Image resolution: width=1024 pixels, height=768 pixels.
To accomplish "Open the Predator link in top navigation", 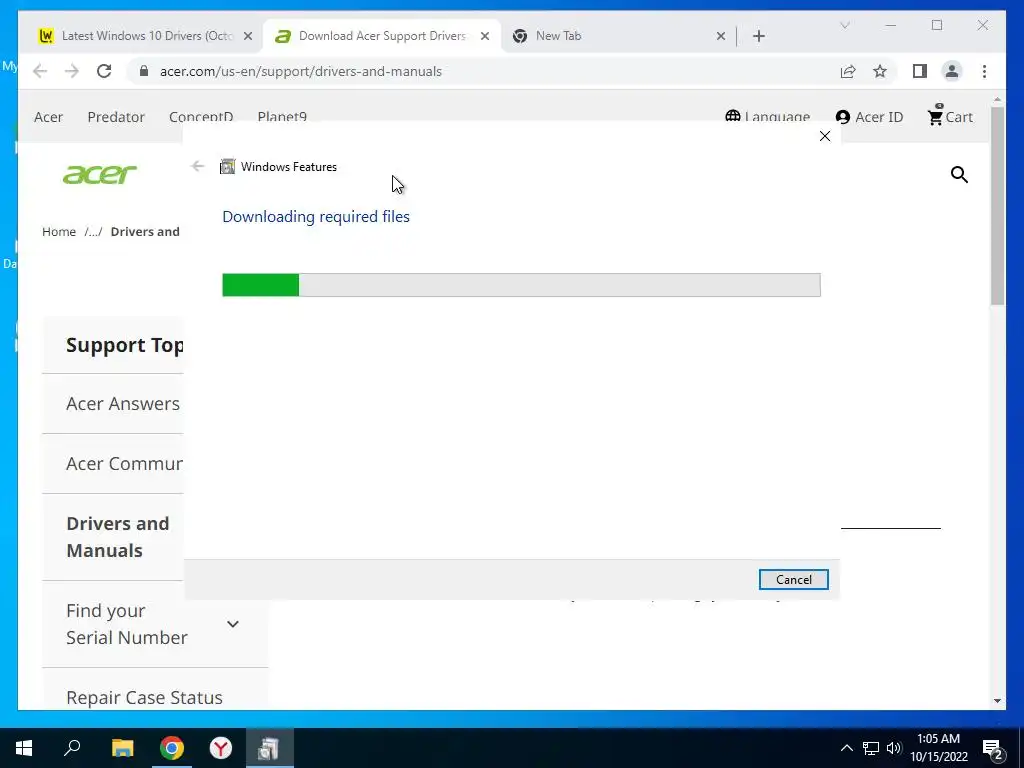I will (116, 117).
